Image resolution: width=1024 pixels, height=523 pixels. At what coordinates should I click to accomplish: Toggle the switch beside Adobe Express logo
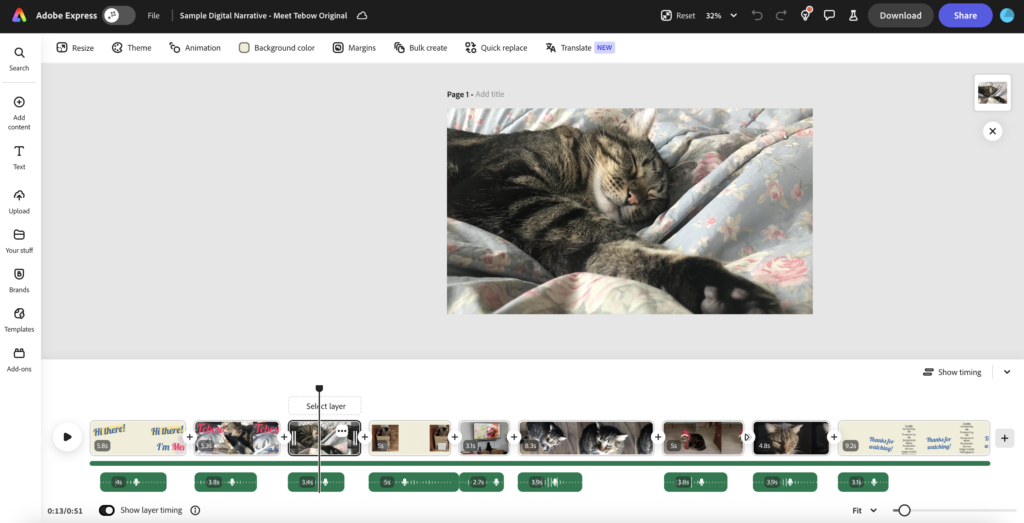point(119,15)
